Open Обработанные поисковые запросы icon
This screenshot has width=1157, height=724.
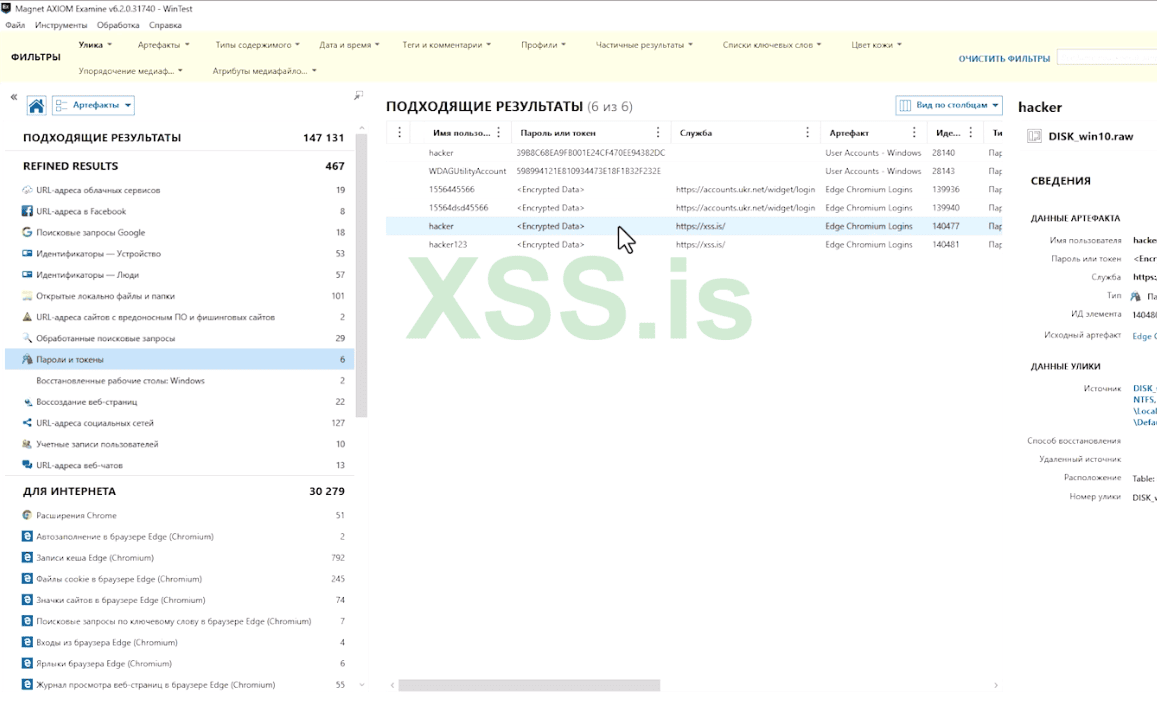27,338
